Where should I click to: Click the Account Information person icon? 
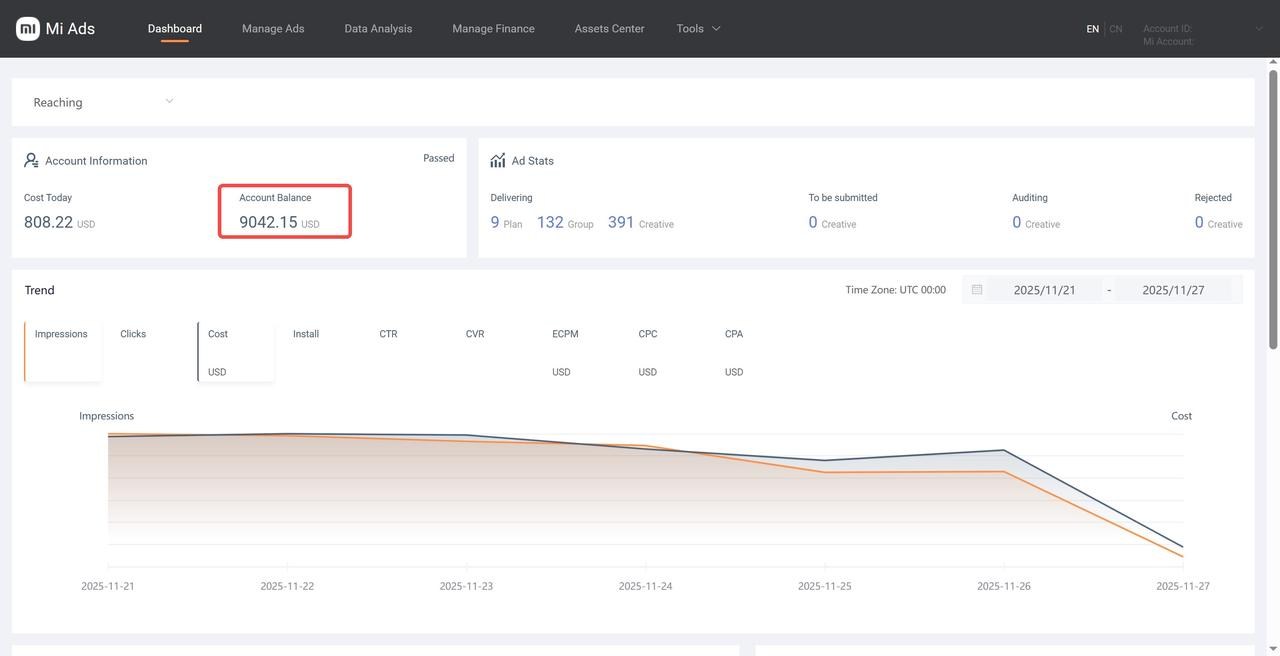click(x=31, y=161)
